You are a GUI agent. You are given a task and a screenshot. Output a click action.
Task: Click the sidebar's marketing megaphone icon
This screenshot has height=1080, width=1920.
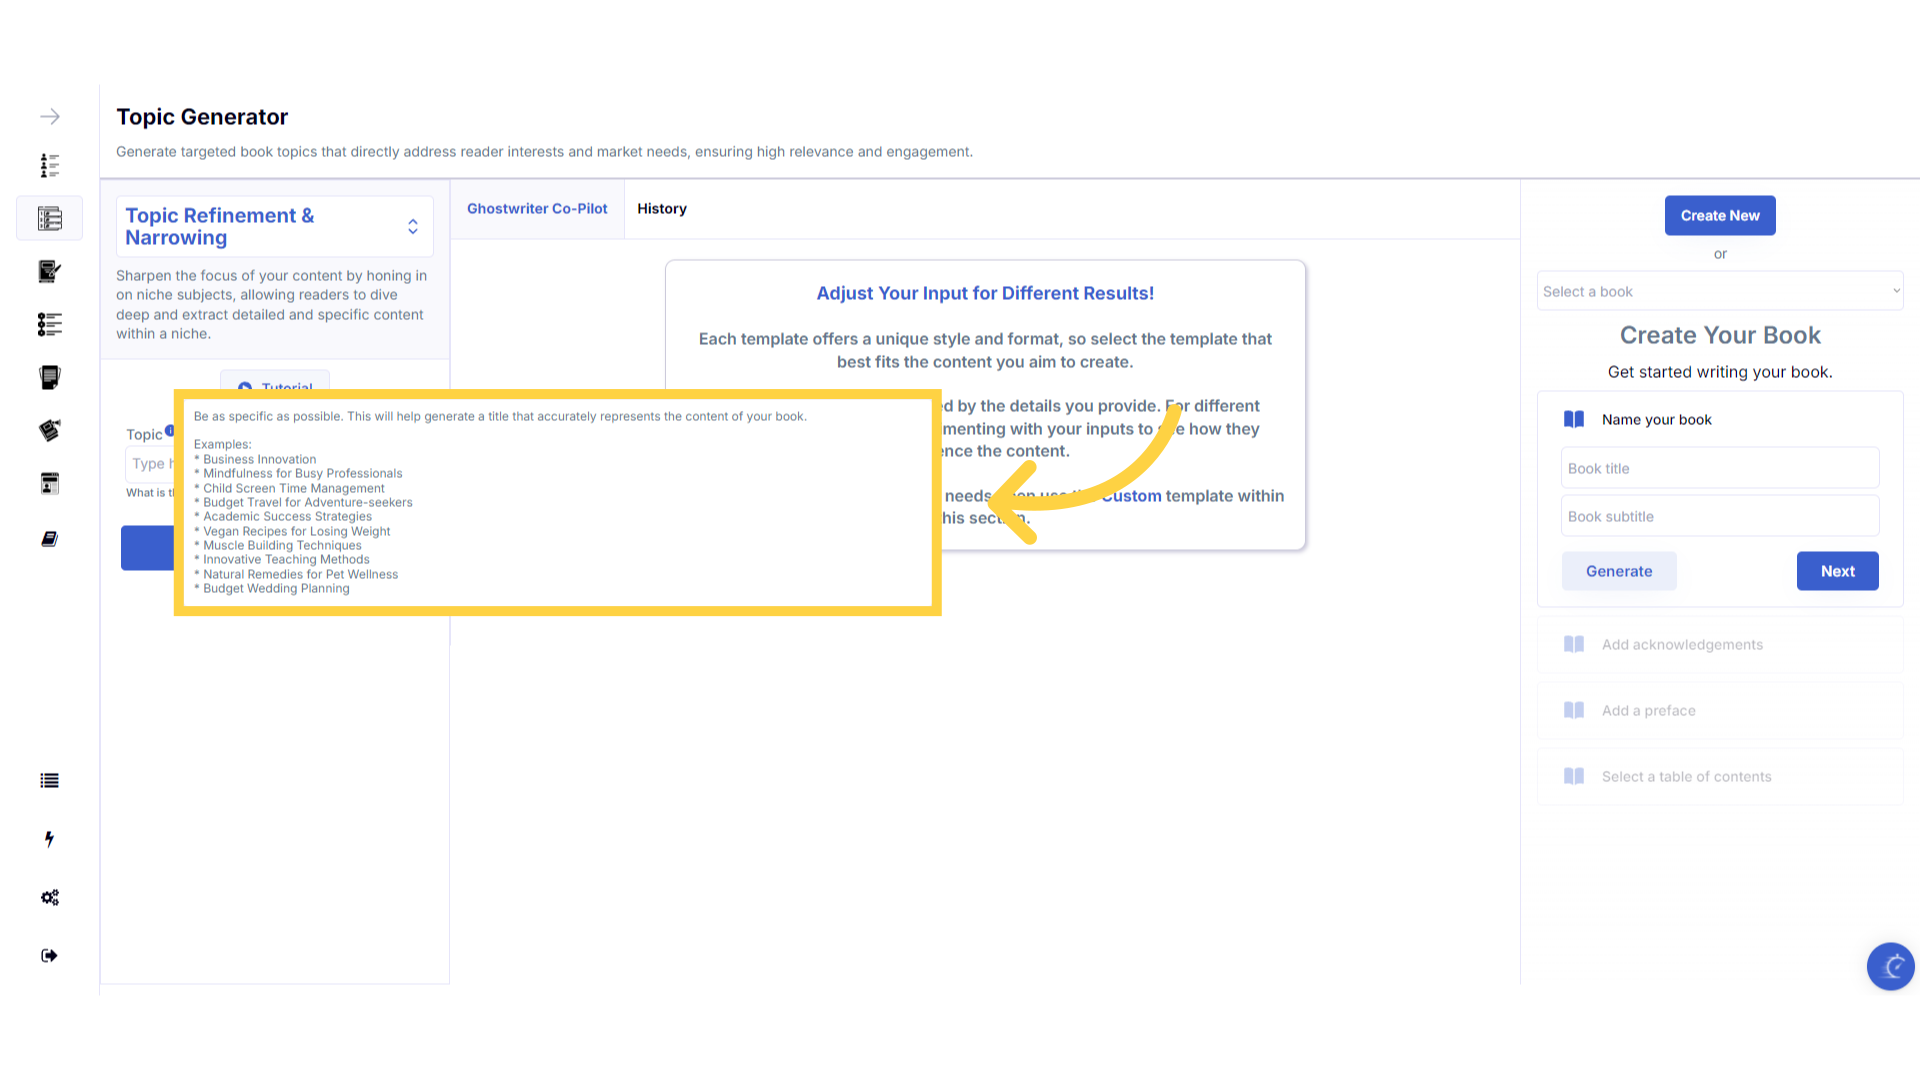49,430
